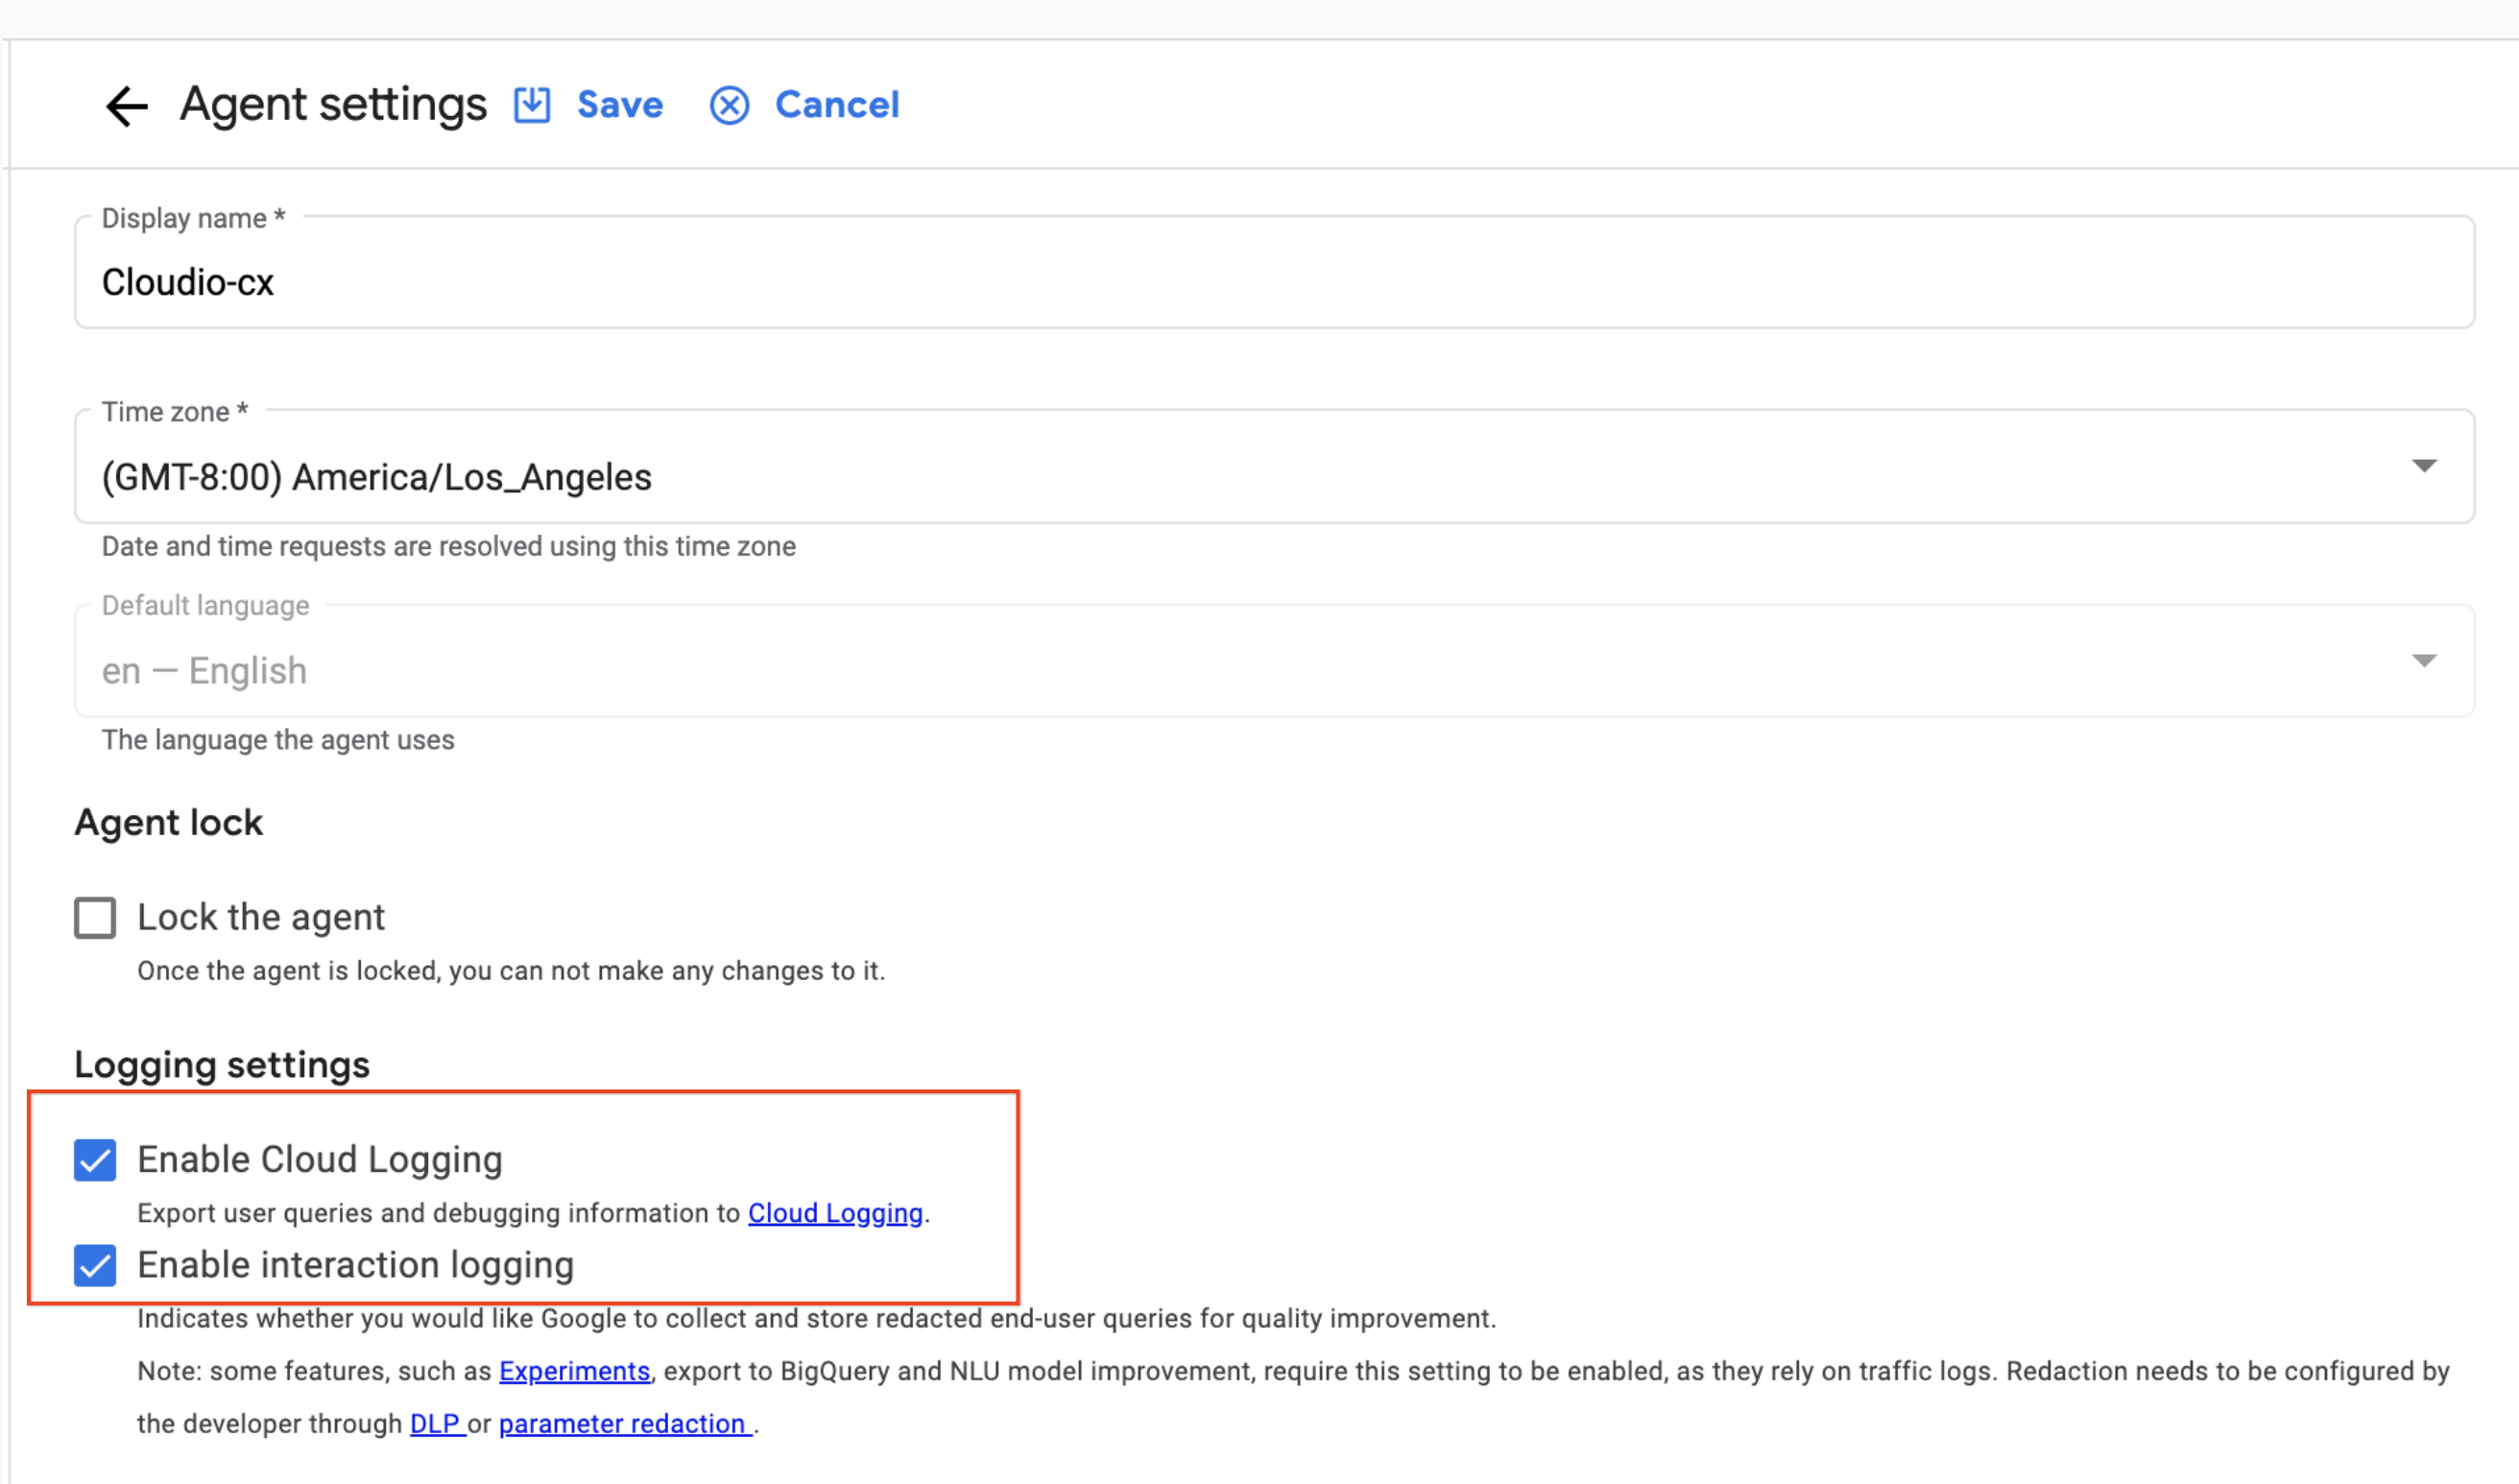The height and width of the screenshot is (1484, 2519).
Task: Click the Save download icon
Action: click(x=530, y=105)
